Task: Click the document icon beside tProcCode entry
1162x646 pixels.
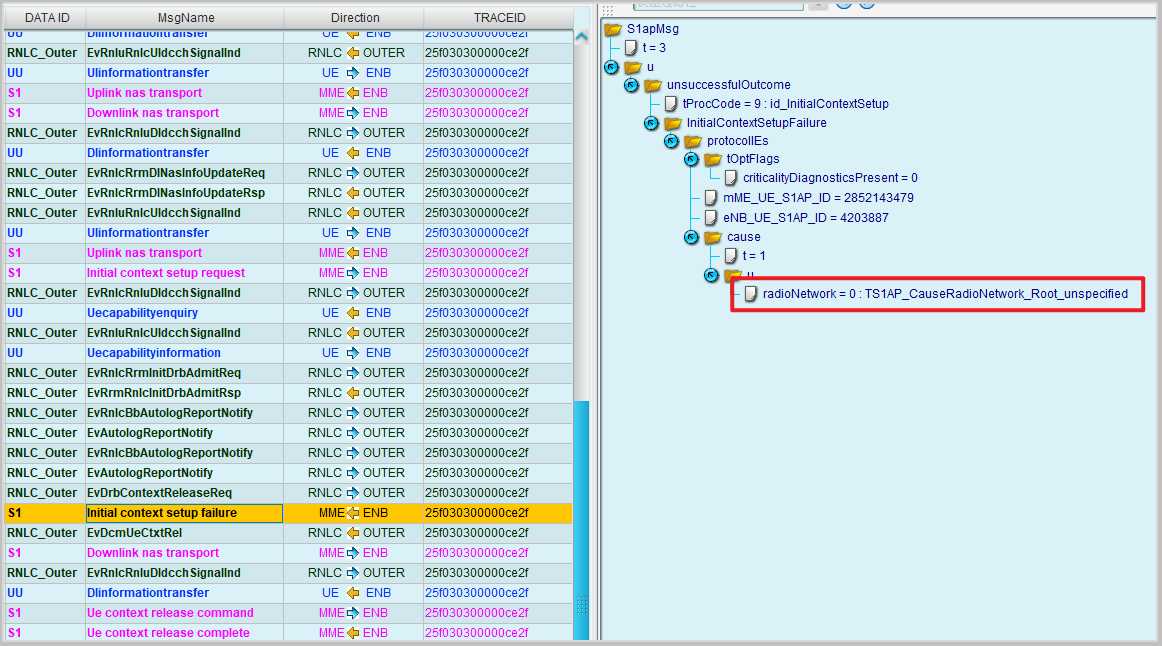Action: (671, 104)
